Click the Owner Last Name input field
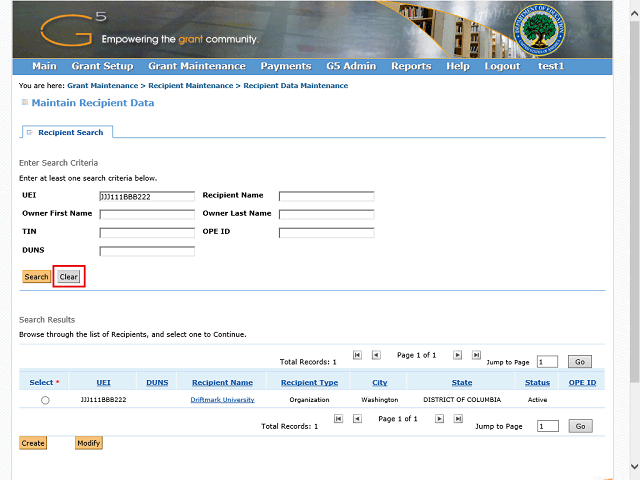The height and width of the screenshot is (480, 640). tap(327, 214)
